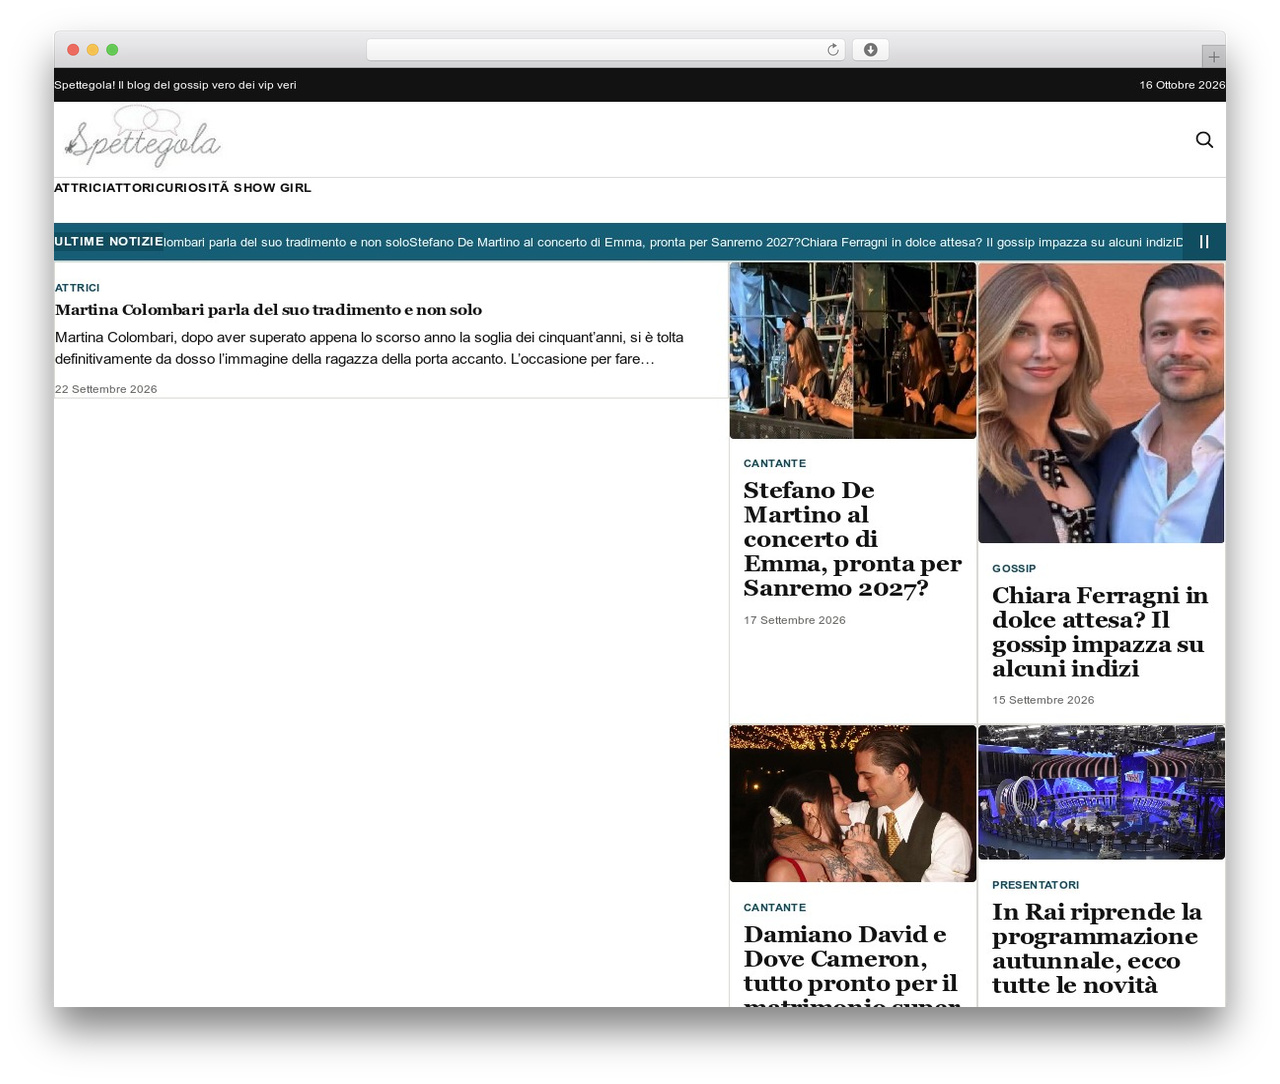Pause the news ticker

pos(1204,242)
